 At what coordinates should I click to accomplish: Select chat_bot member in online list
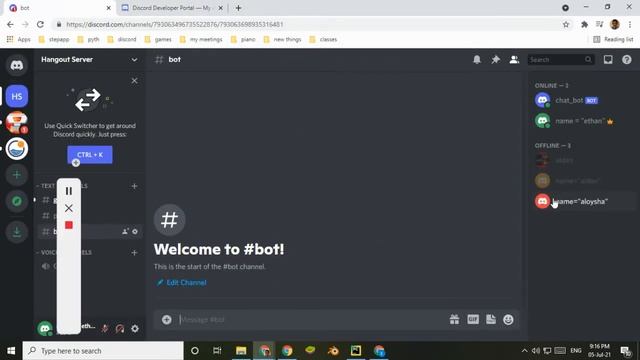(584, 100)
